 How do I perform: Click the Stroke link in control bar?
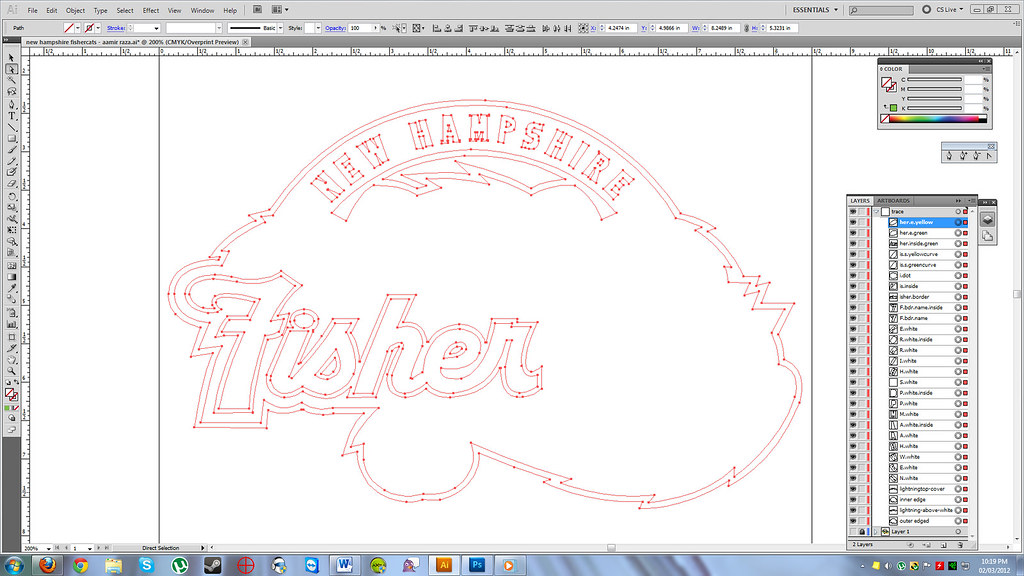[116, 28]
